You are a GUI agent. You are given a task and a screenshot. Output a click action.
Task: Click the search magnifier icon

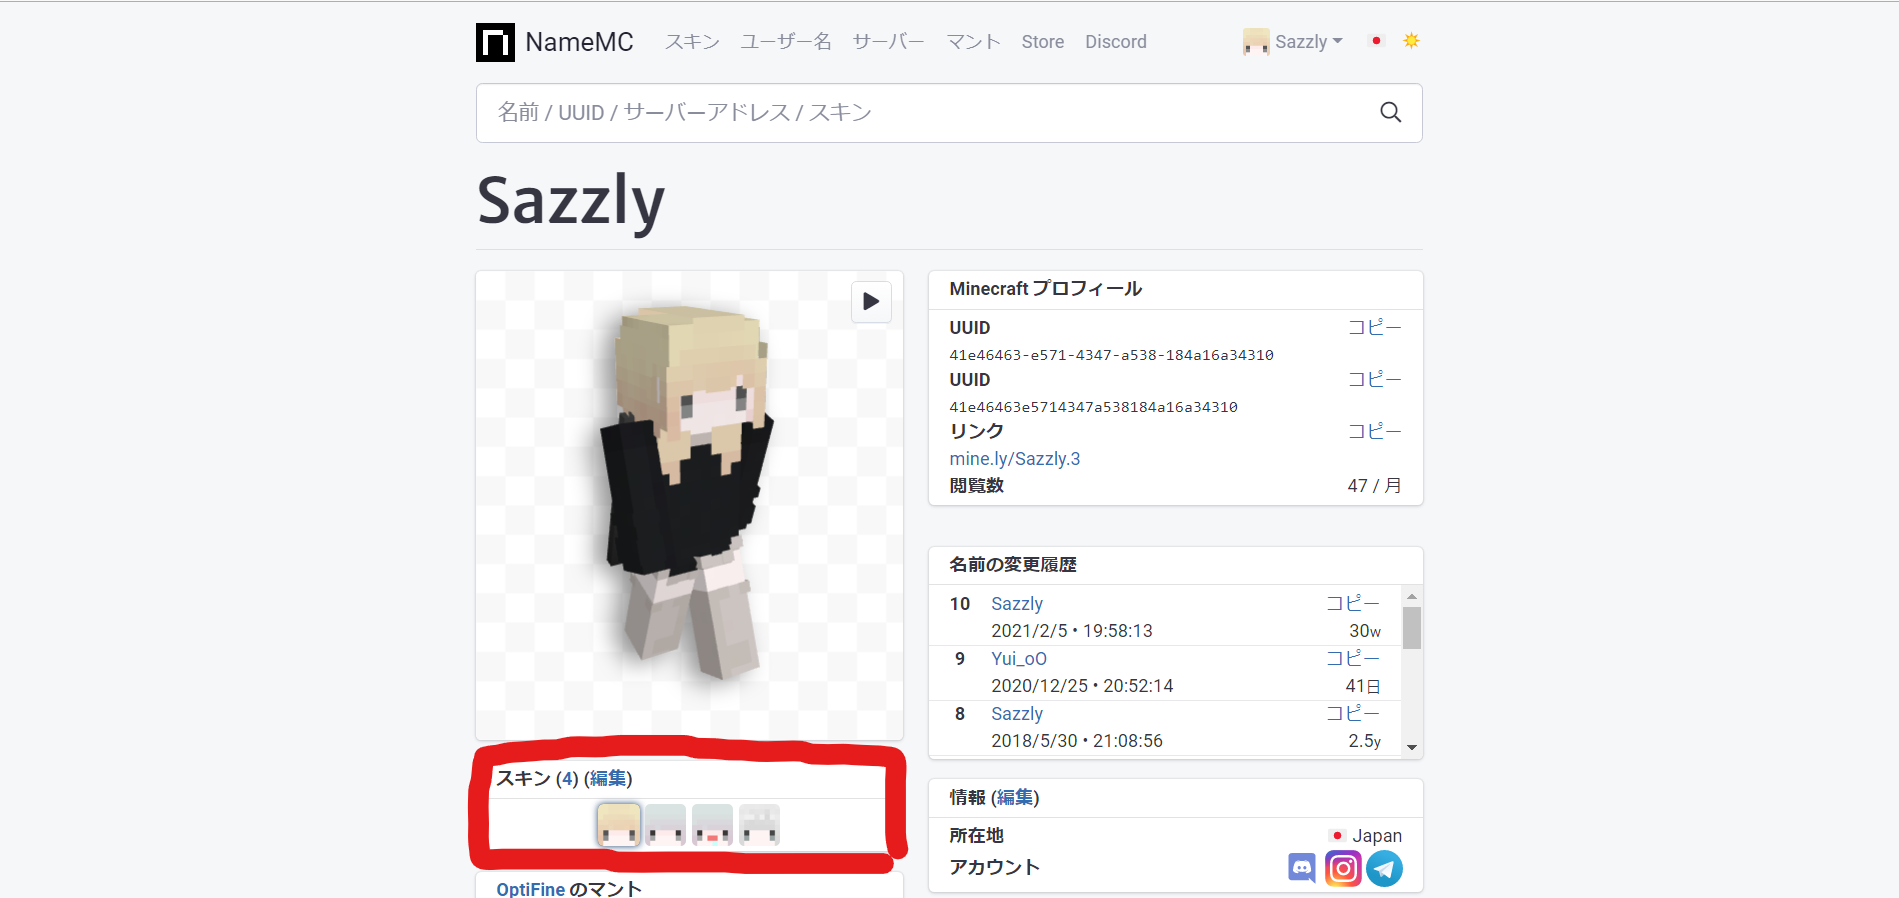1390,112
